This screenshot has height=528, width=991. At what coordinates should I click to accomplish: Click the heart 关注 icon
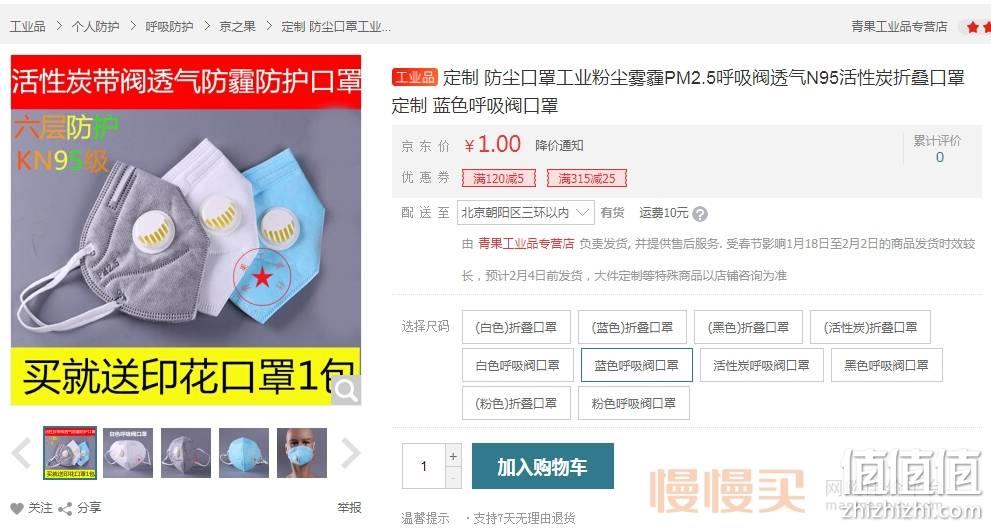click(x=16, y=508)
